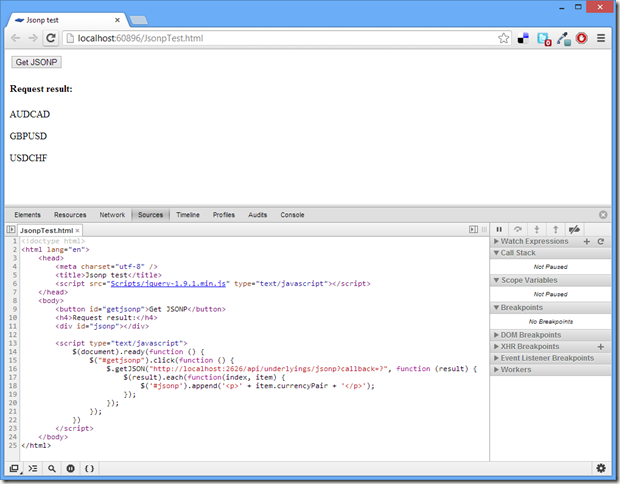Open the red circular extension icon
This screenshot has height=484, width=620.
582,38
